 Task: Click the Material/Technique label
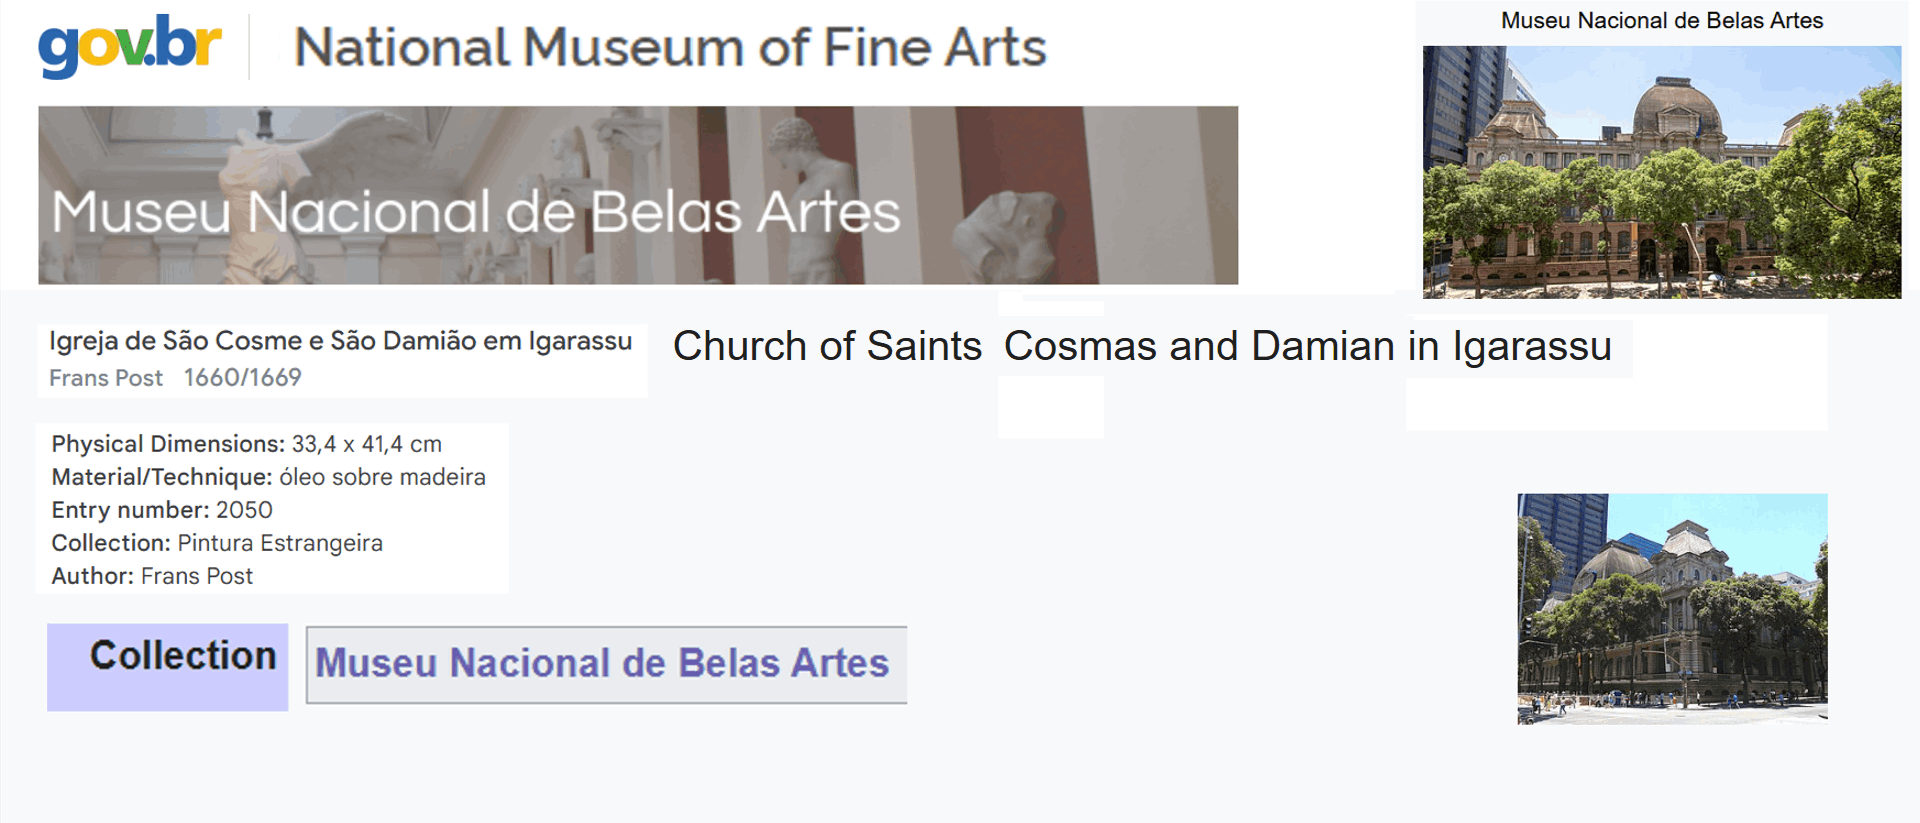click(x=161, y=477)
